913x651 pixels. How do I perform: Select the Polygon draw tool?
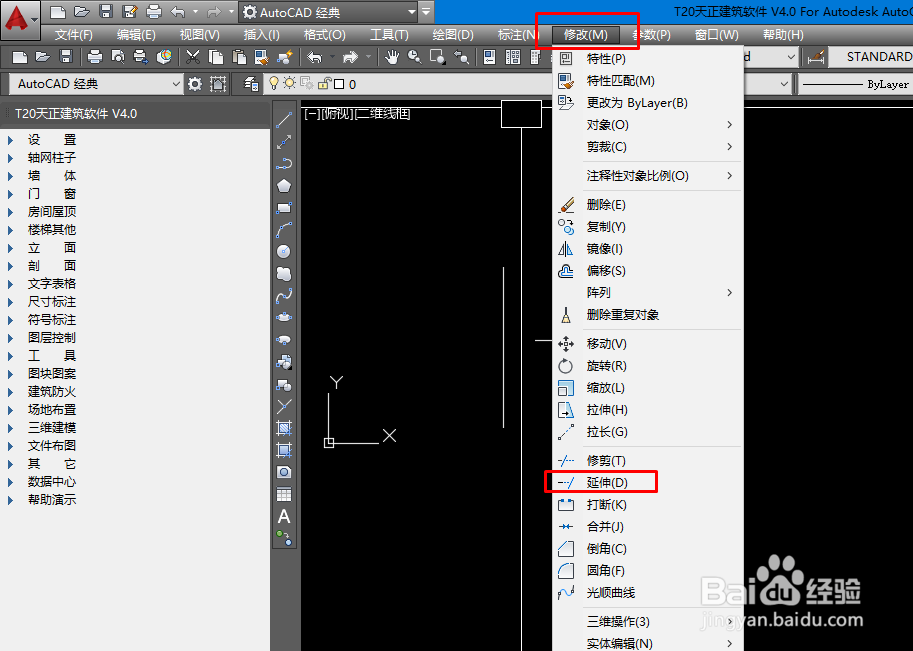pyautogui.click(x=284, y=186)
